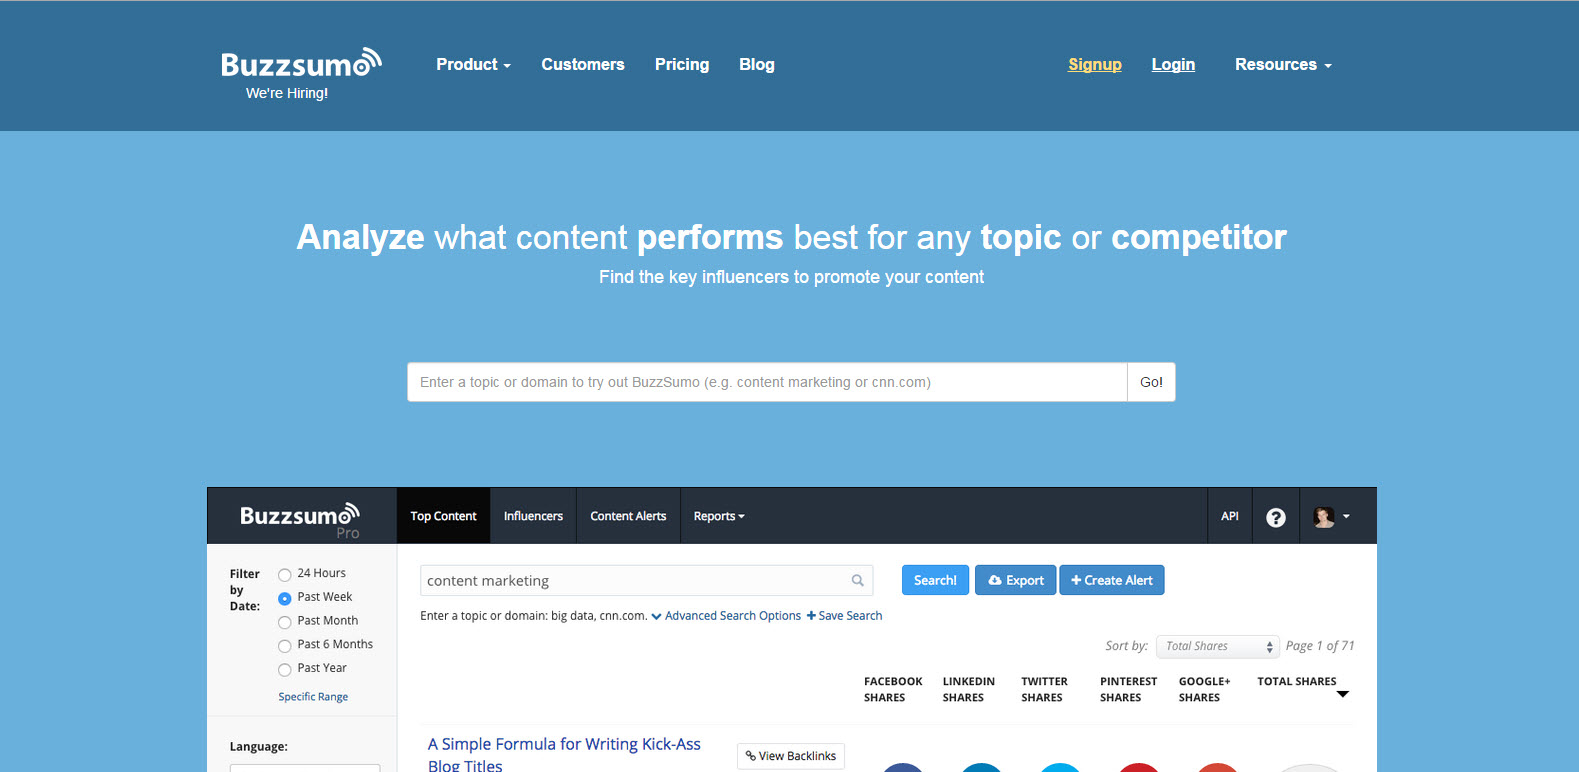The height and width of the screenshot is (772, 1579).
Task: Click We're Hiring! link under logo
Action: pos(287,93)
